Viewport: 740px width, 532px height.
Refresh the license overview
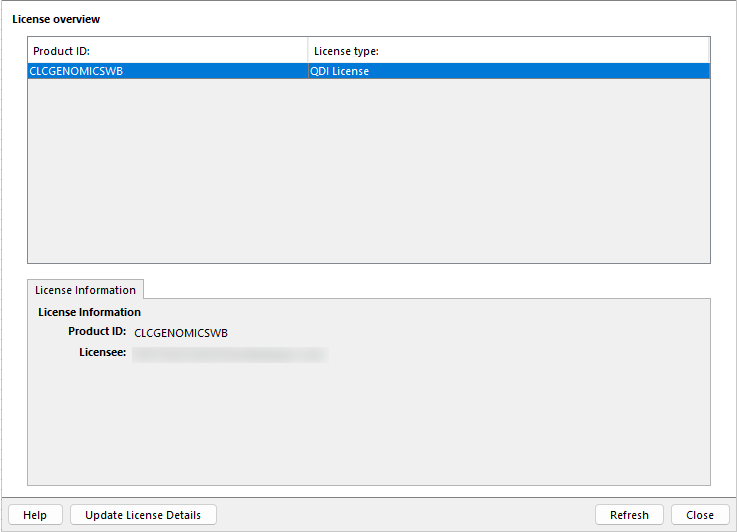pos(629,515)
